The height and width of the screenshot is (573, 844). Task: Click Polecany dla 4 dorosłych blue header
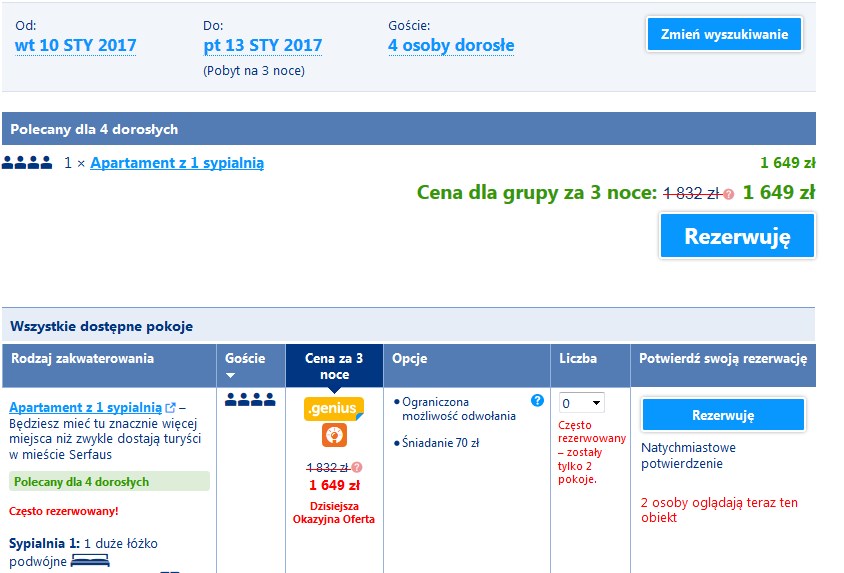(409, 129)
